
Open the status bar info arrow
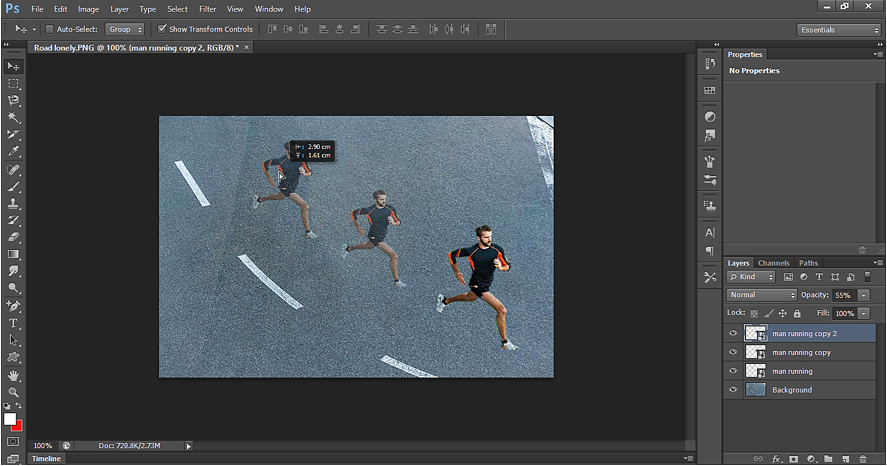188,446
